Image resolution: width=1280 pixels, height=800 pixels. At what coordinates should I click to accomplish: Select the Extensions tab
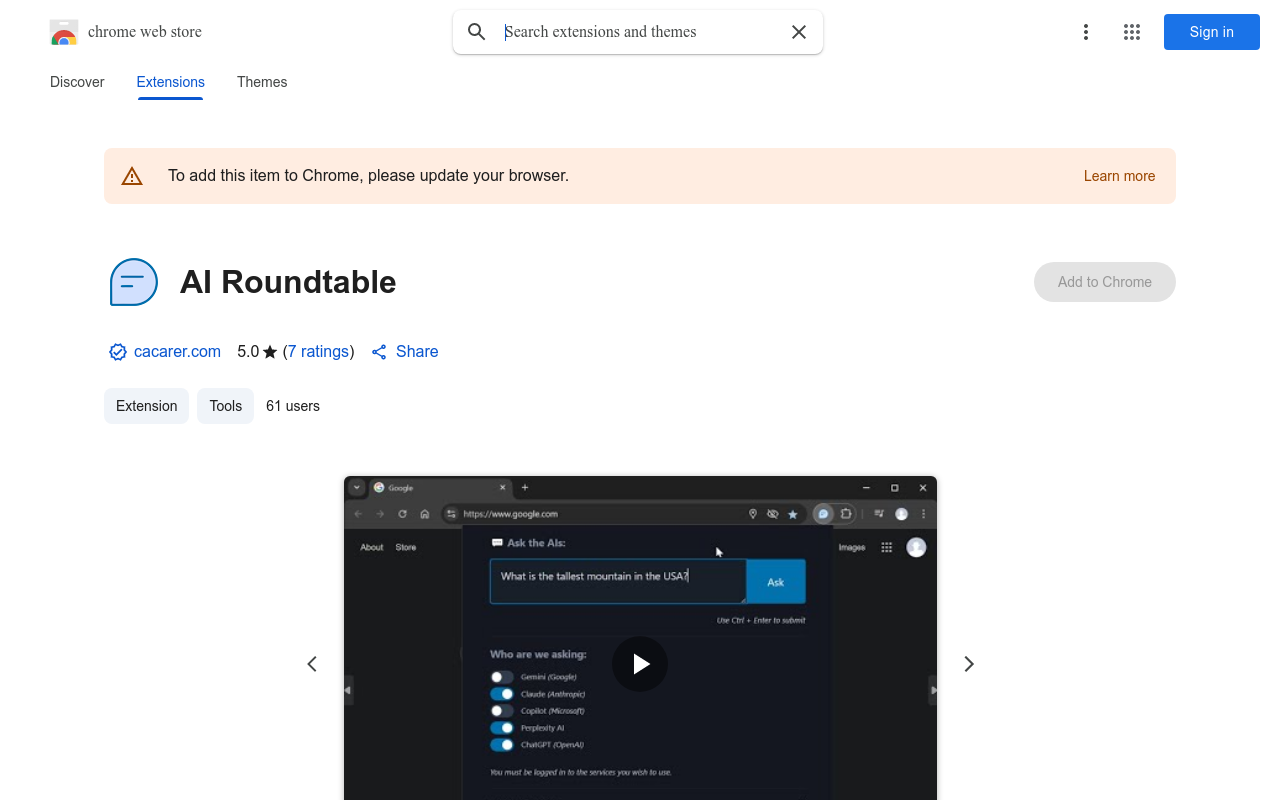click(171, 82)
